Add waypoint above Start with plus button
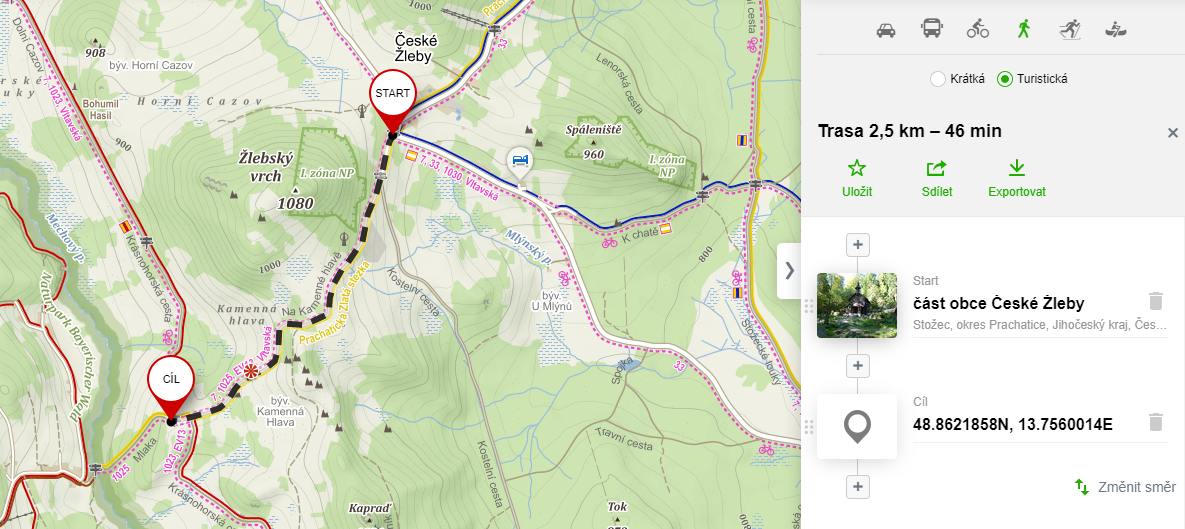 point(857,245)
